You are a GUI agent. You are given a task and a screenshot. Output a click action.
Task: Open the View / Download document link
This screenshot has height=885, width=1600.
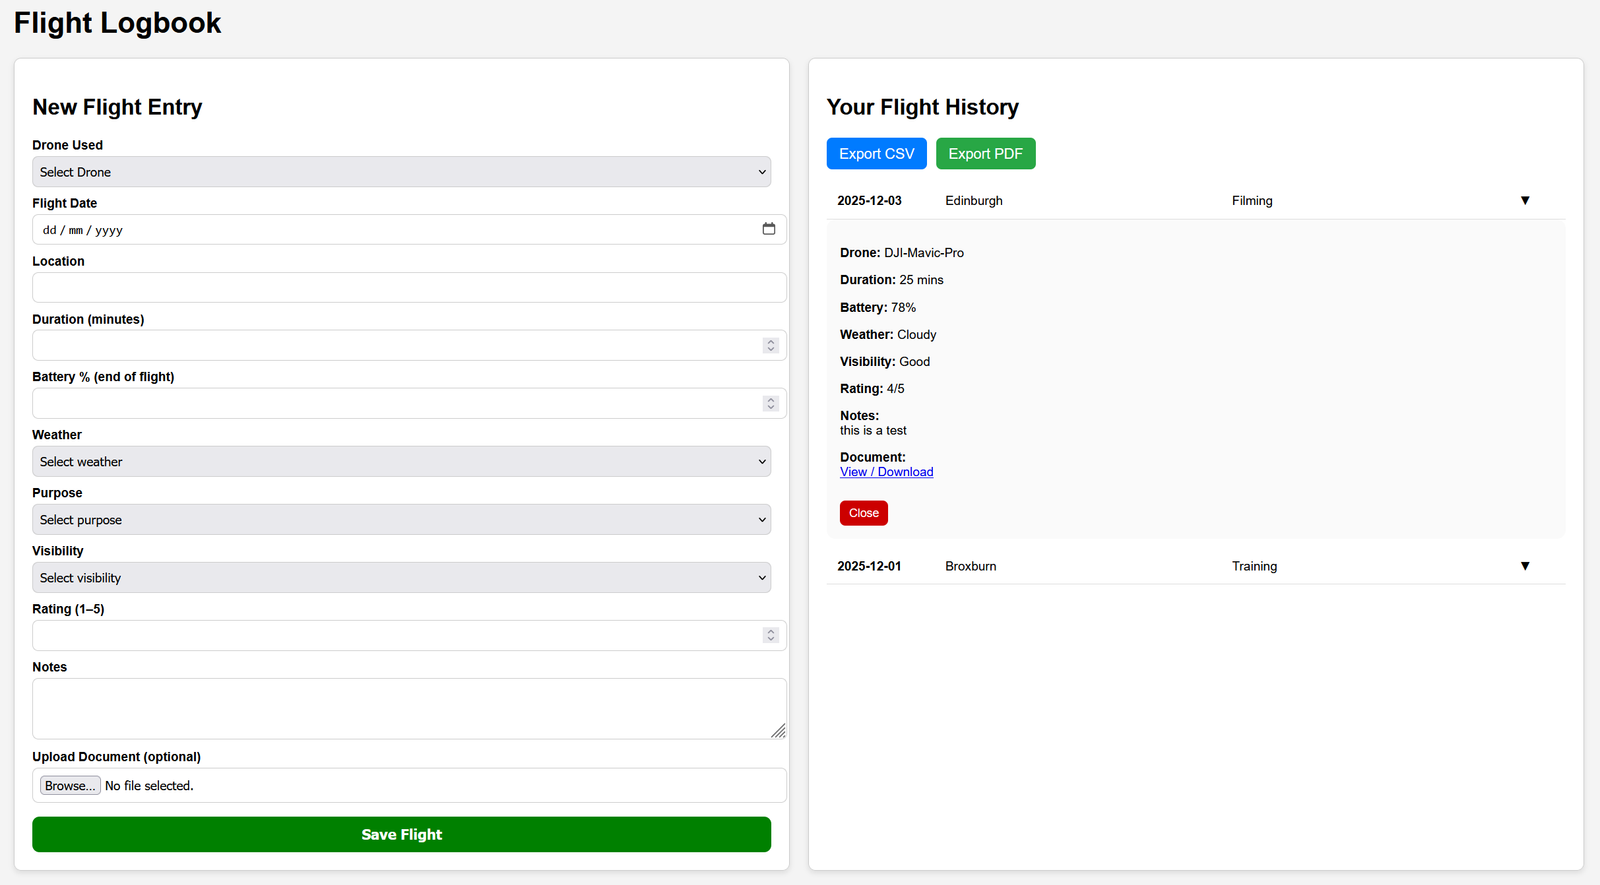tap(886, 472)
